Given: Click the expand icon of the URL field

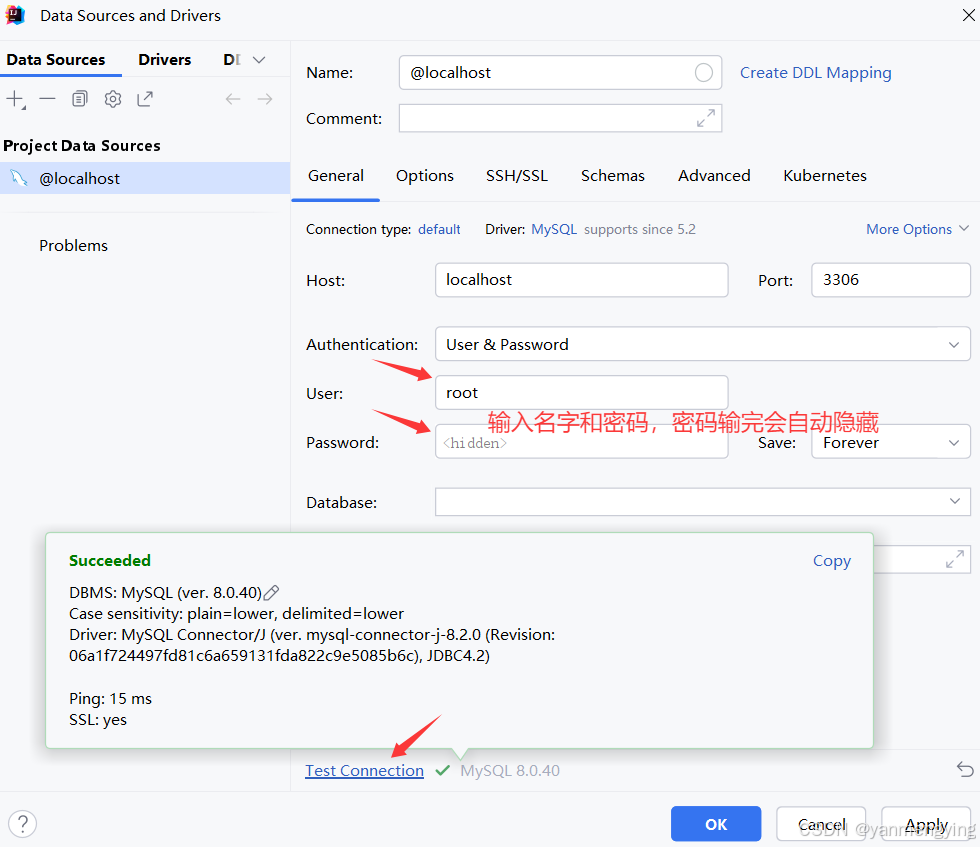Looking at the screenshot, I should coord(954,559).
